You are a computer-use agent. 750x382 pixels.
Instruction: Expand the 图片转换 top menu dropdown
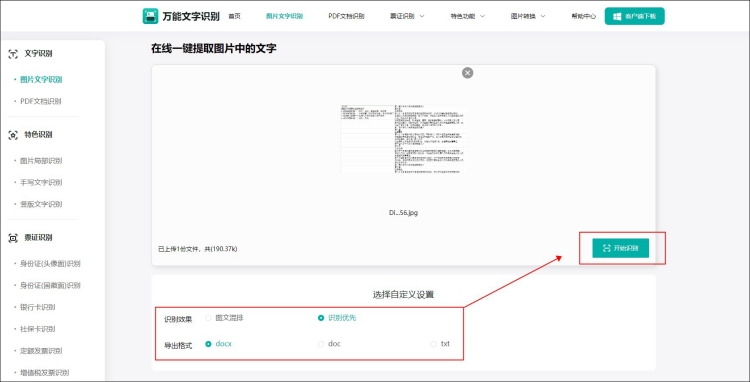click(x=543, y=16)
